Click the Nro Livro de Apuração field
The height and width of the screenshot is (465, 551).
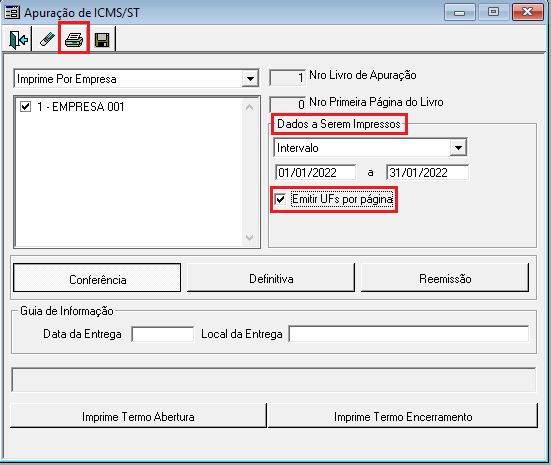[x=287, y=77]
